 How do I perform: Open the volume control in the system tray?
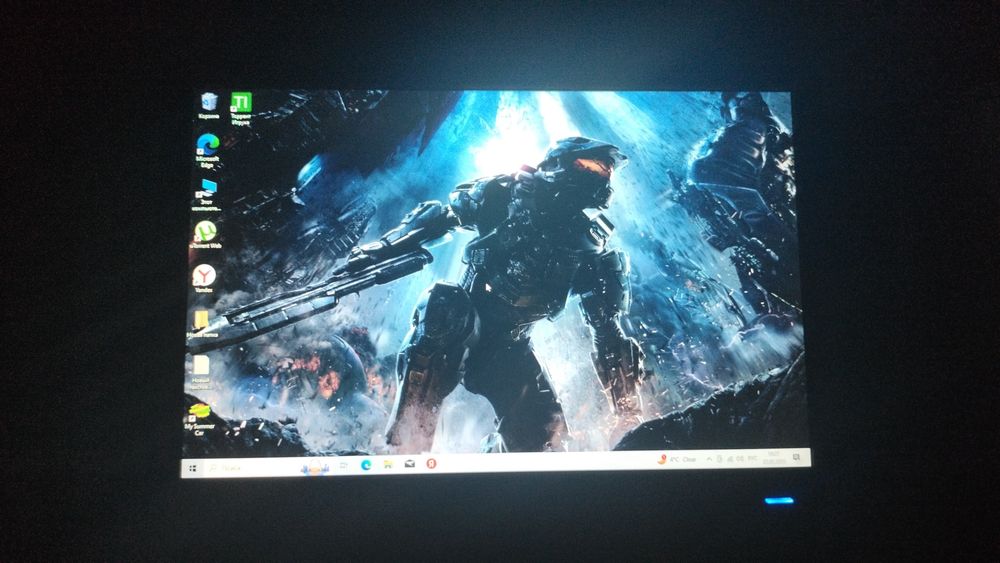(x=739, y=458)
